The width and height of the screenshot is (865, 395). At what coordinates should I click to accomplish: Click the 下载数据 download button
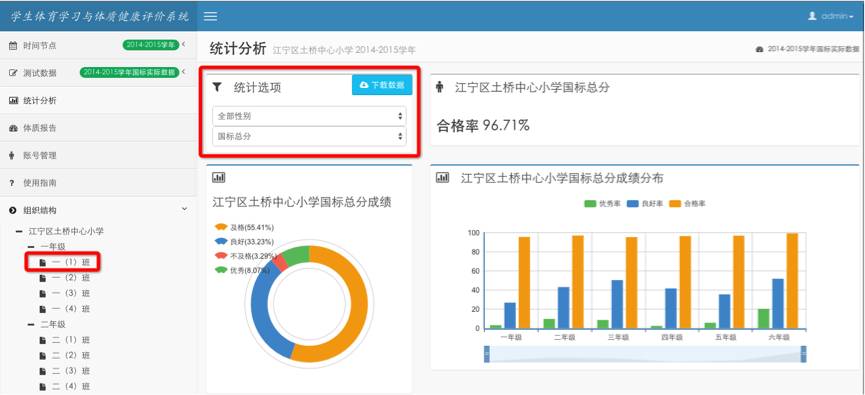(382, 85)
